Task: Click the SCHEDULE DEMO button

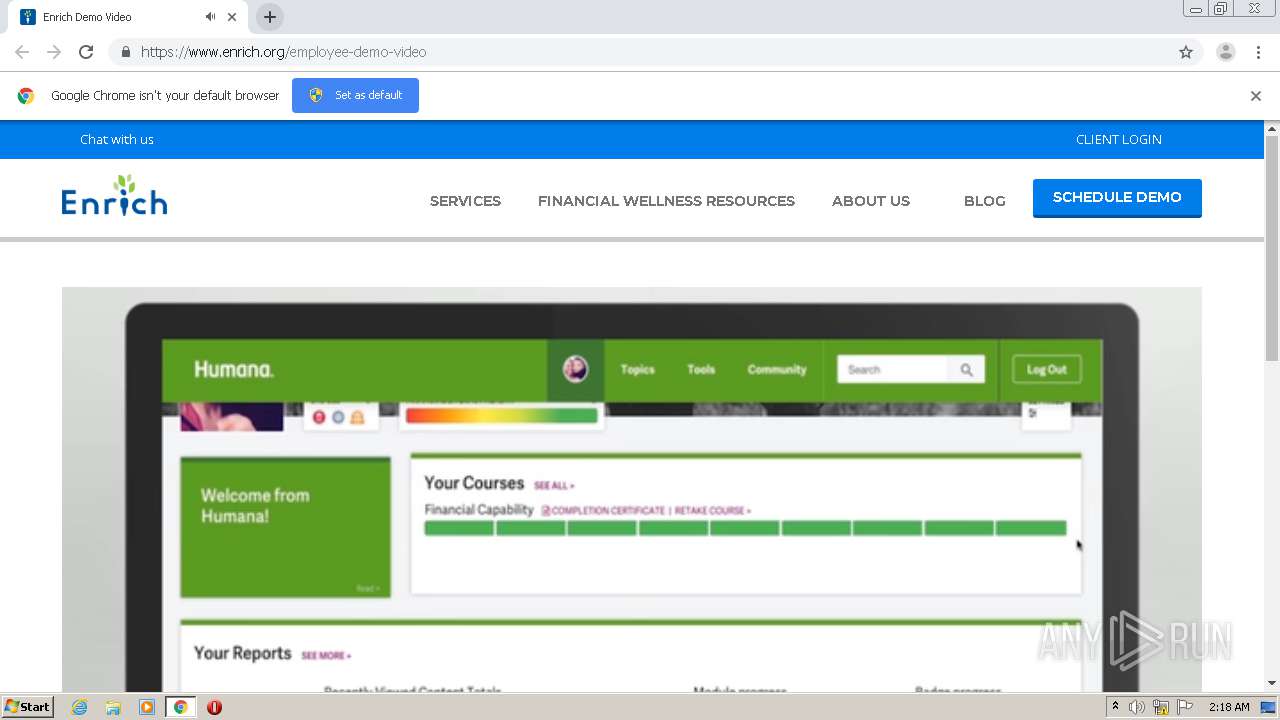Action: pyautogui.click(x=1117, y=197)
